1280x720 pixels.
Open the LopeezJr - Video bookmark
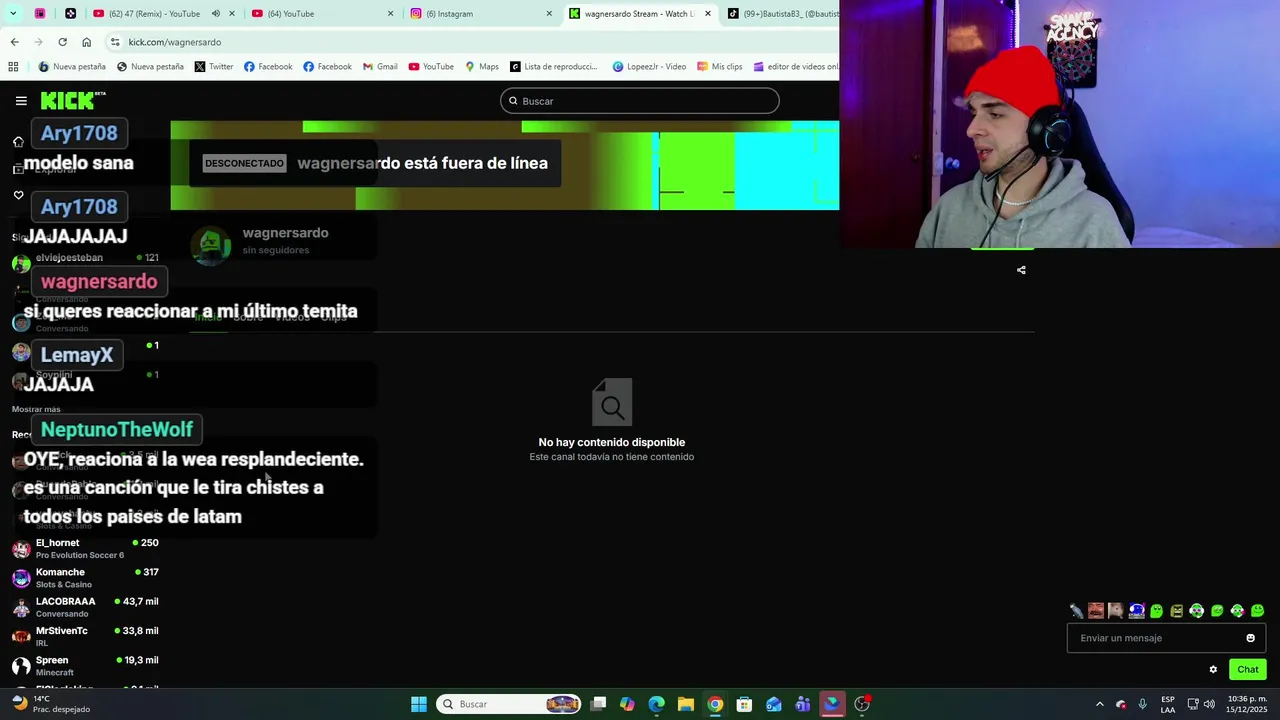(x=649, y=67)
